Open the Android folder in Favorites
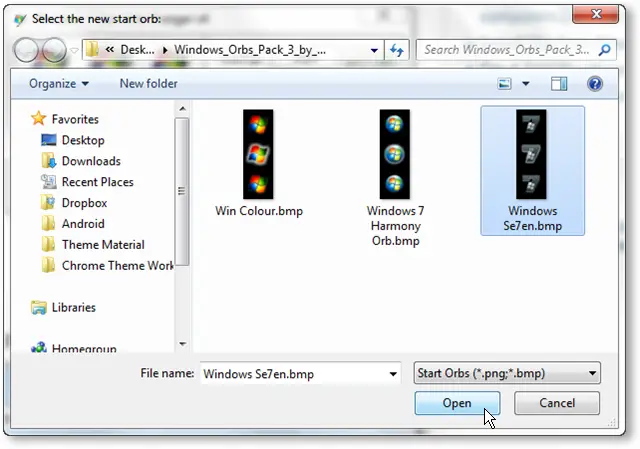The height and width of the screenshot is (449, 640). pyautogui.click(x=83, y=224)
